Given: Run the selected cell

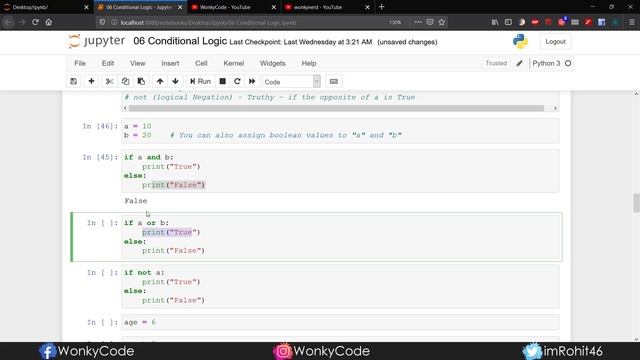Looking at the screenshot, I should coord(200,81).
